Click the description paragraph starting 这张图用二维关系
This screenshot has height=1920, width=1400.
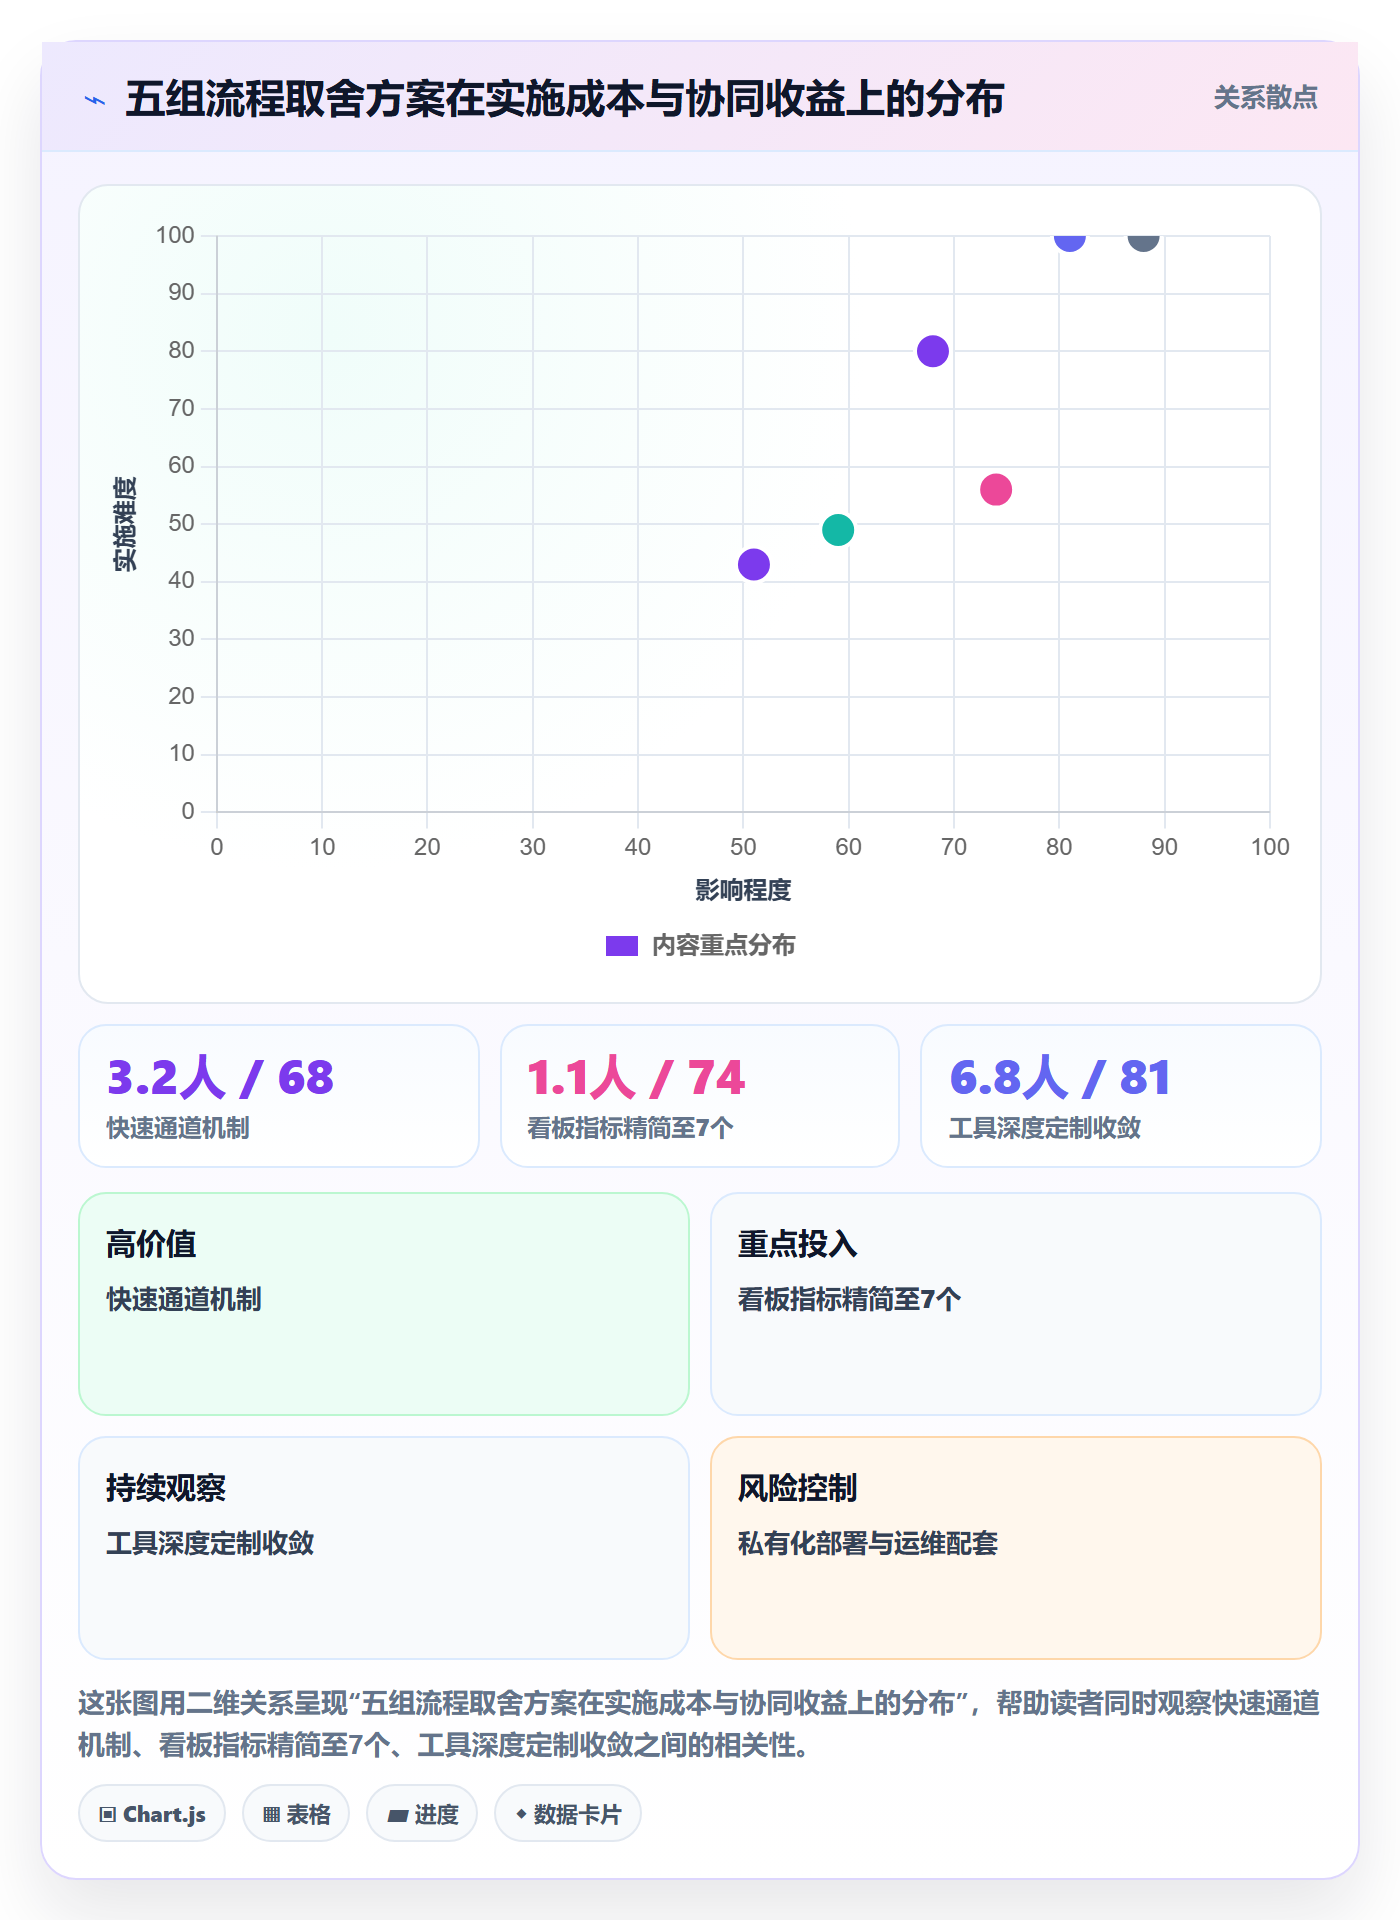(x=700, y=1724)
